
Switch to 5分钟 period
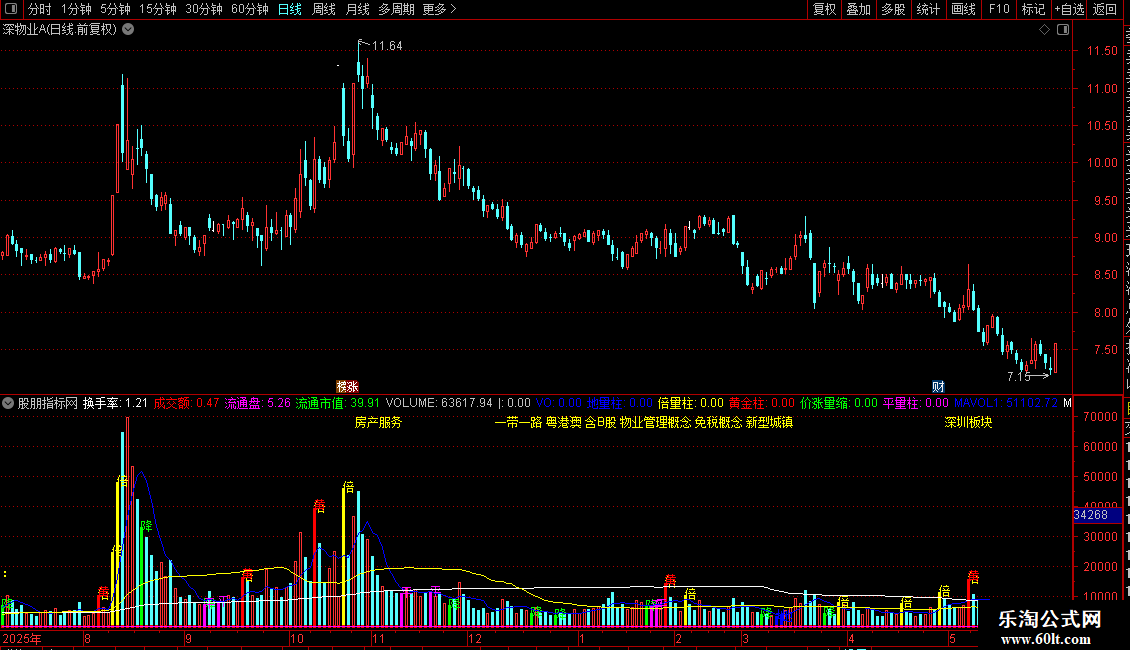(x=115, y=9)
